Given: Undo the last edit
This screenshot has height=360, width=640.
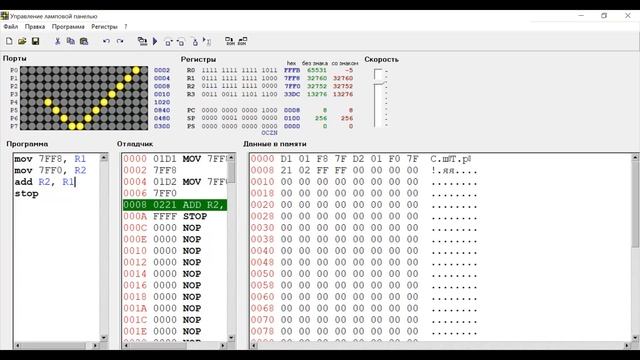Looking at the screenshot, I should point(106,41).
